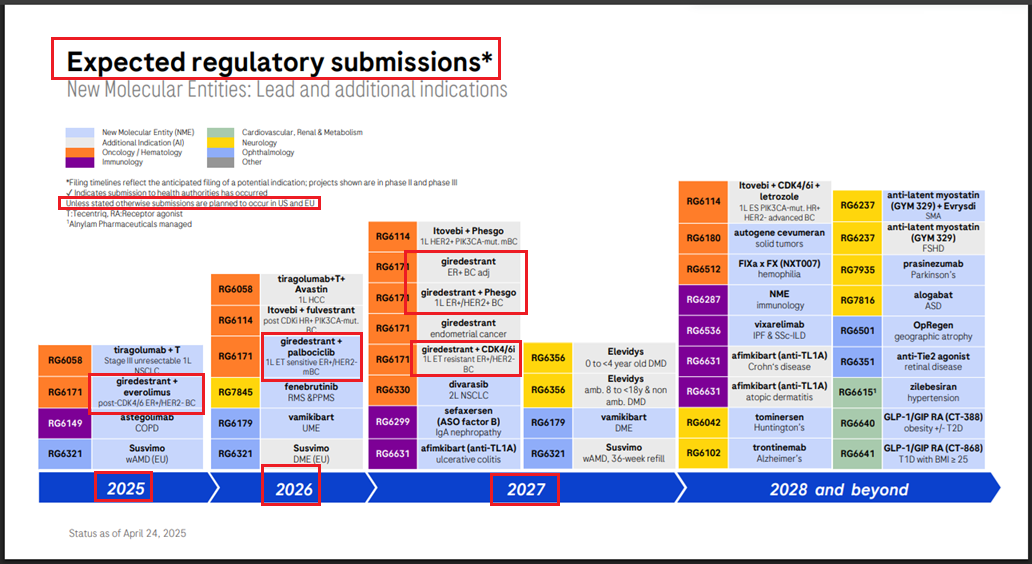
Task: Select the "giredestrant + everolimus" cell
Action: [x=147, y=392]
